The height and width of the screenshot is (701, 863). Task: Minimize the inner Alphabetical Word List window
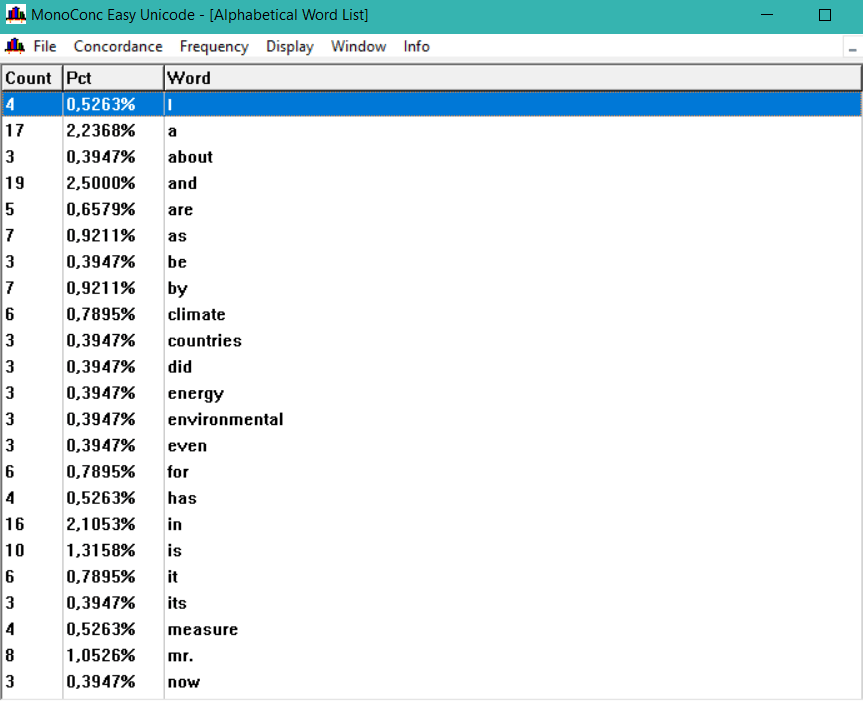[852, 48]
